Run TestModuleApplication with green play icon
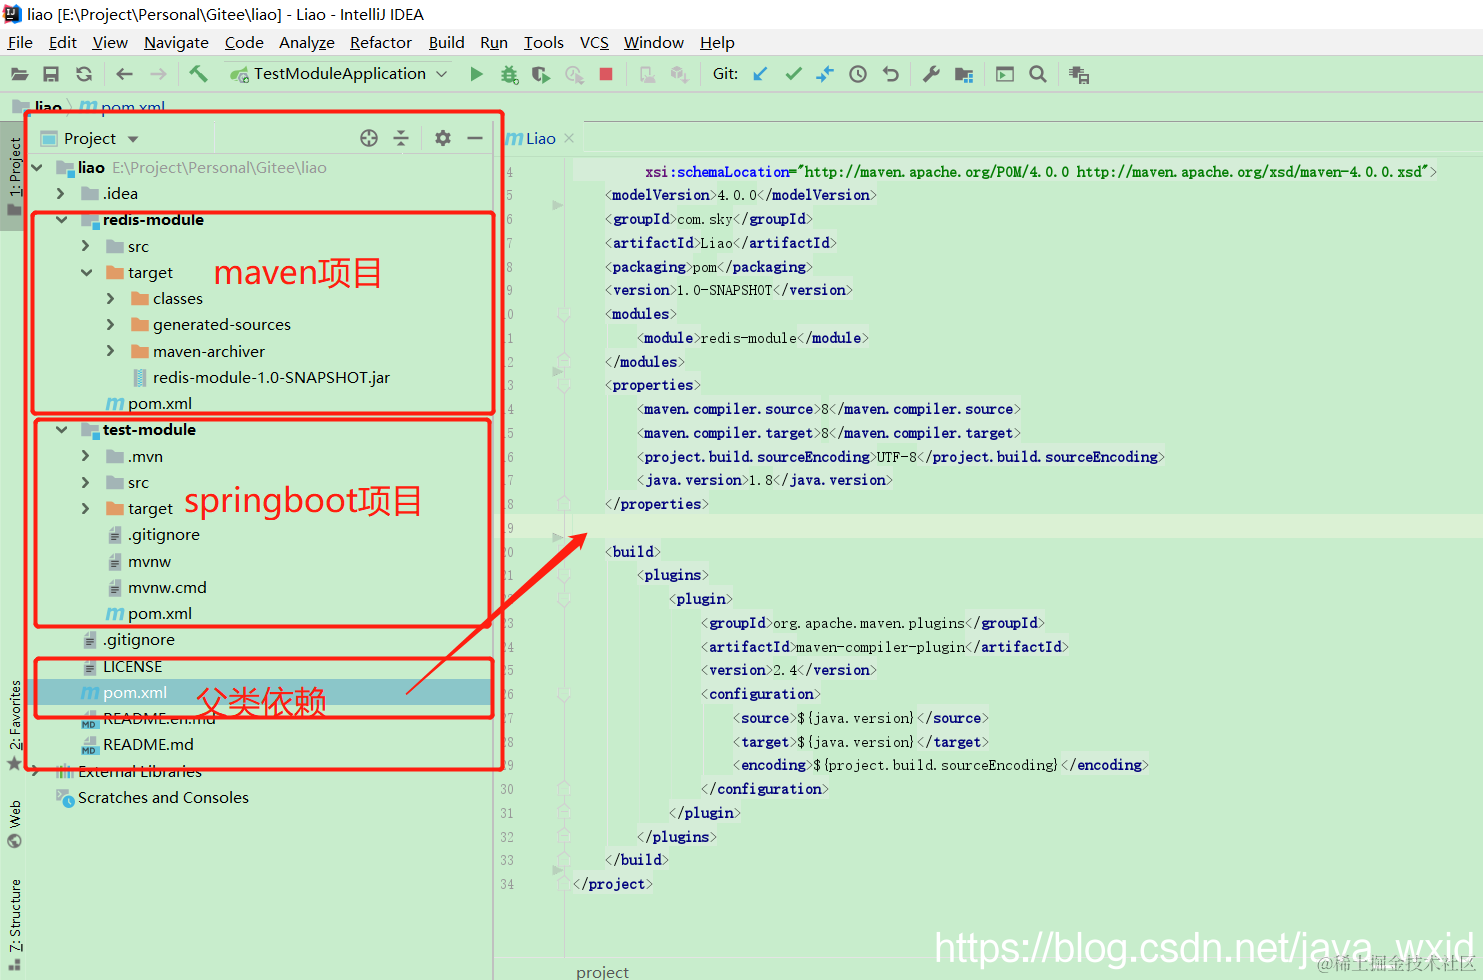This screenshot has height=980, width=1483. tap(476, 74)
